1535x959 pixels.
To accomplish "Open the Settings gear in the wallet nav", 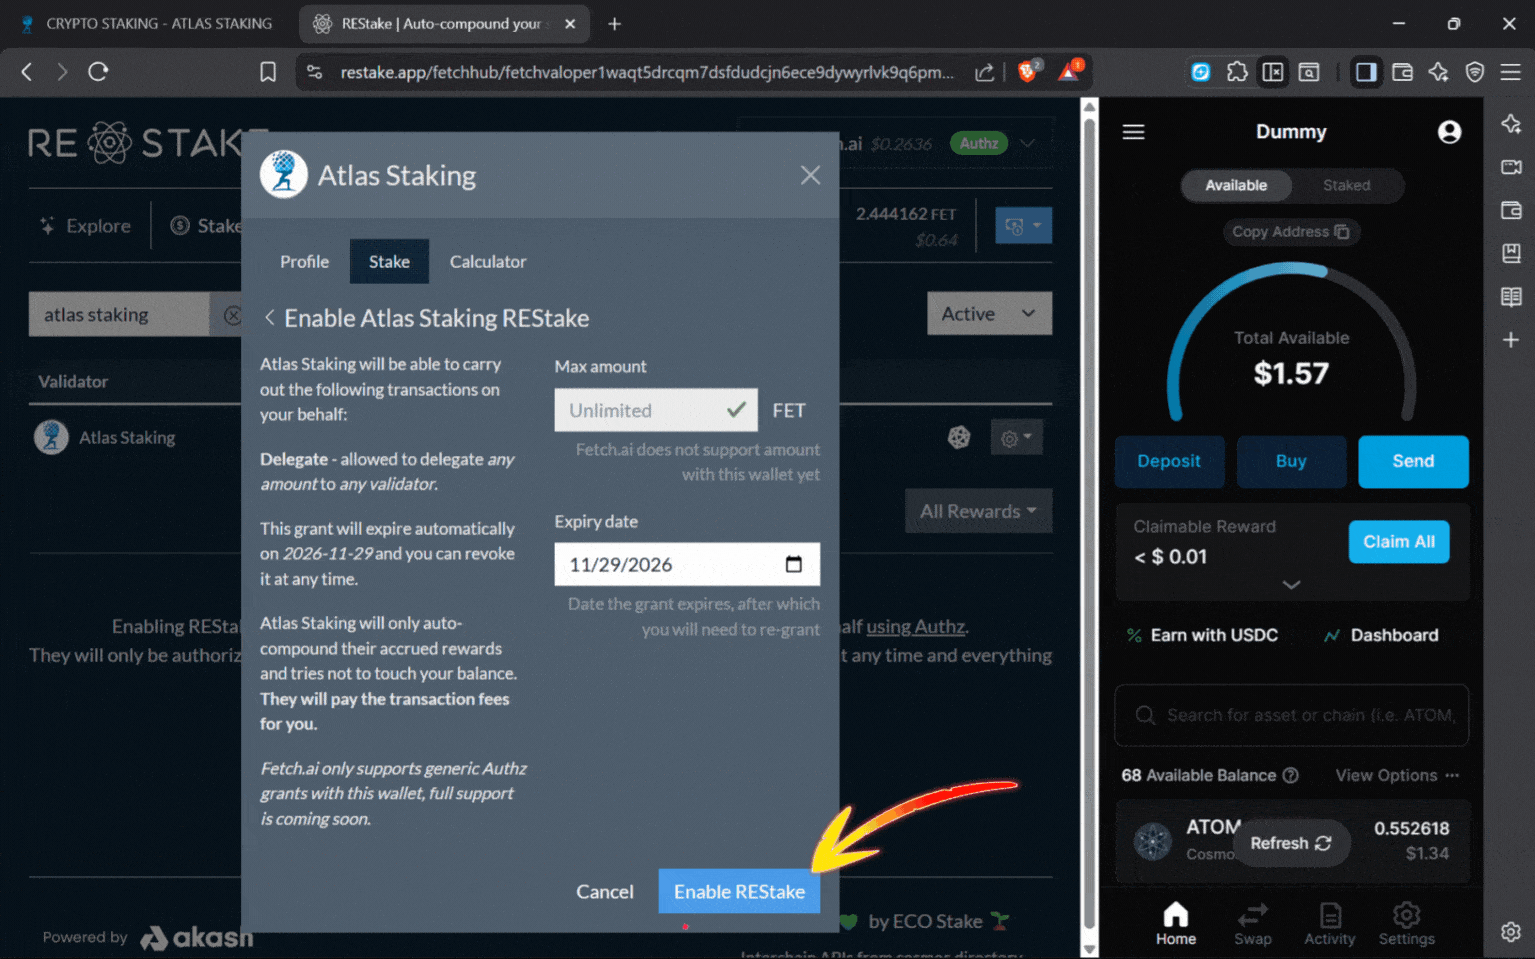I will point(1406,922).
